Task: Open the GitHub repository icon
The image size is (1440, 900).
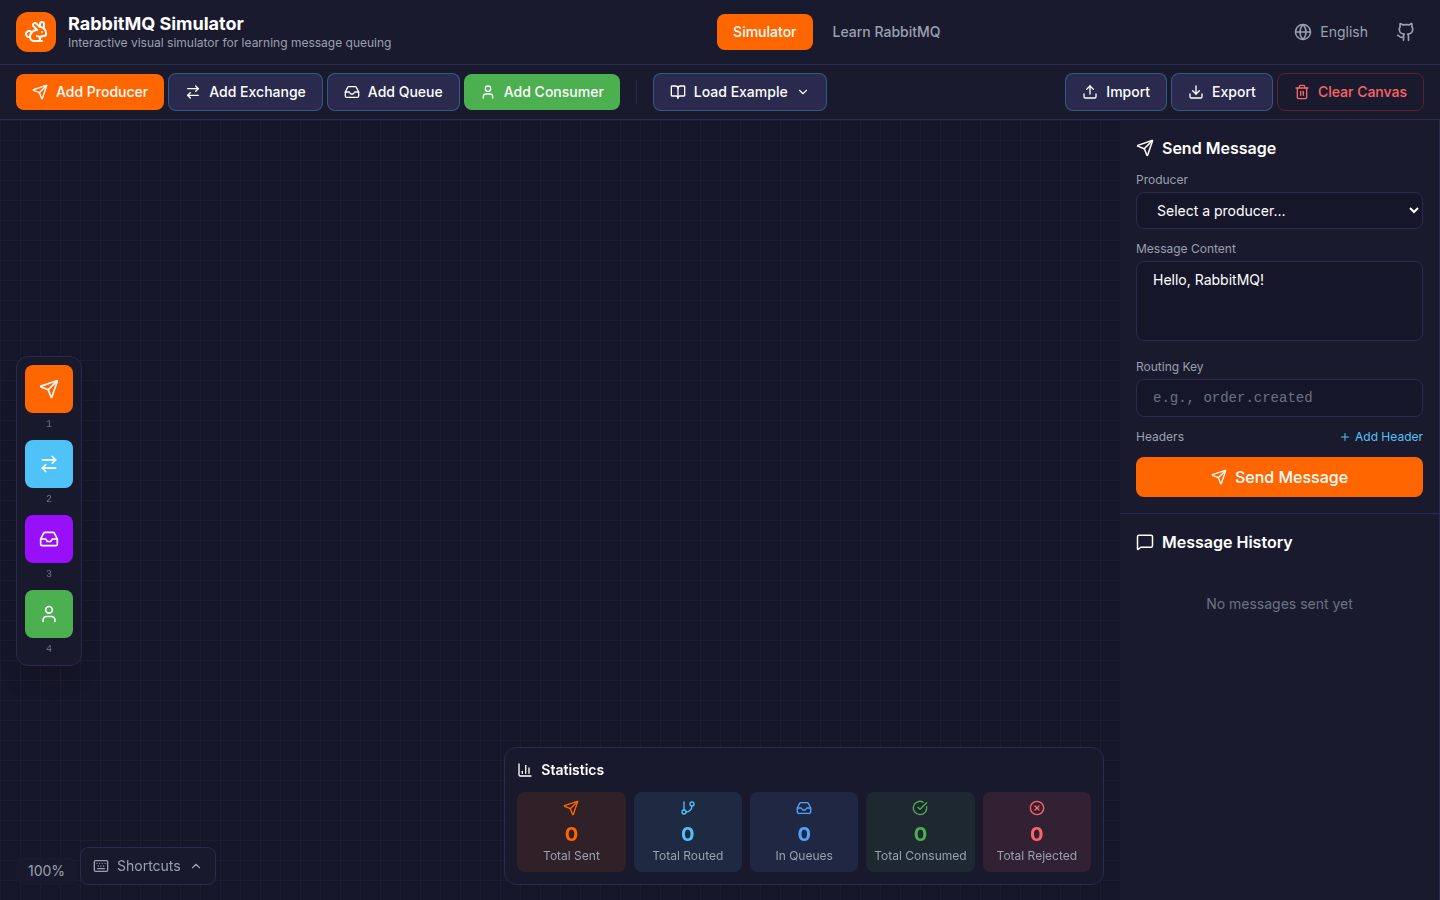Action: point(1405,32)
